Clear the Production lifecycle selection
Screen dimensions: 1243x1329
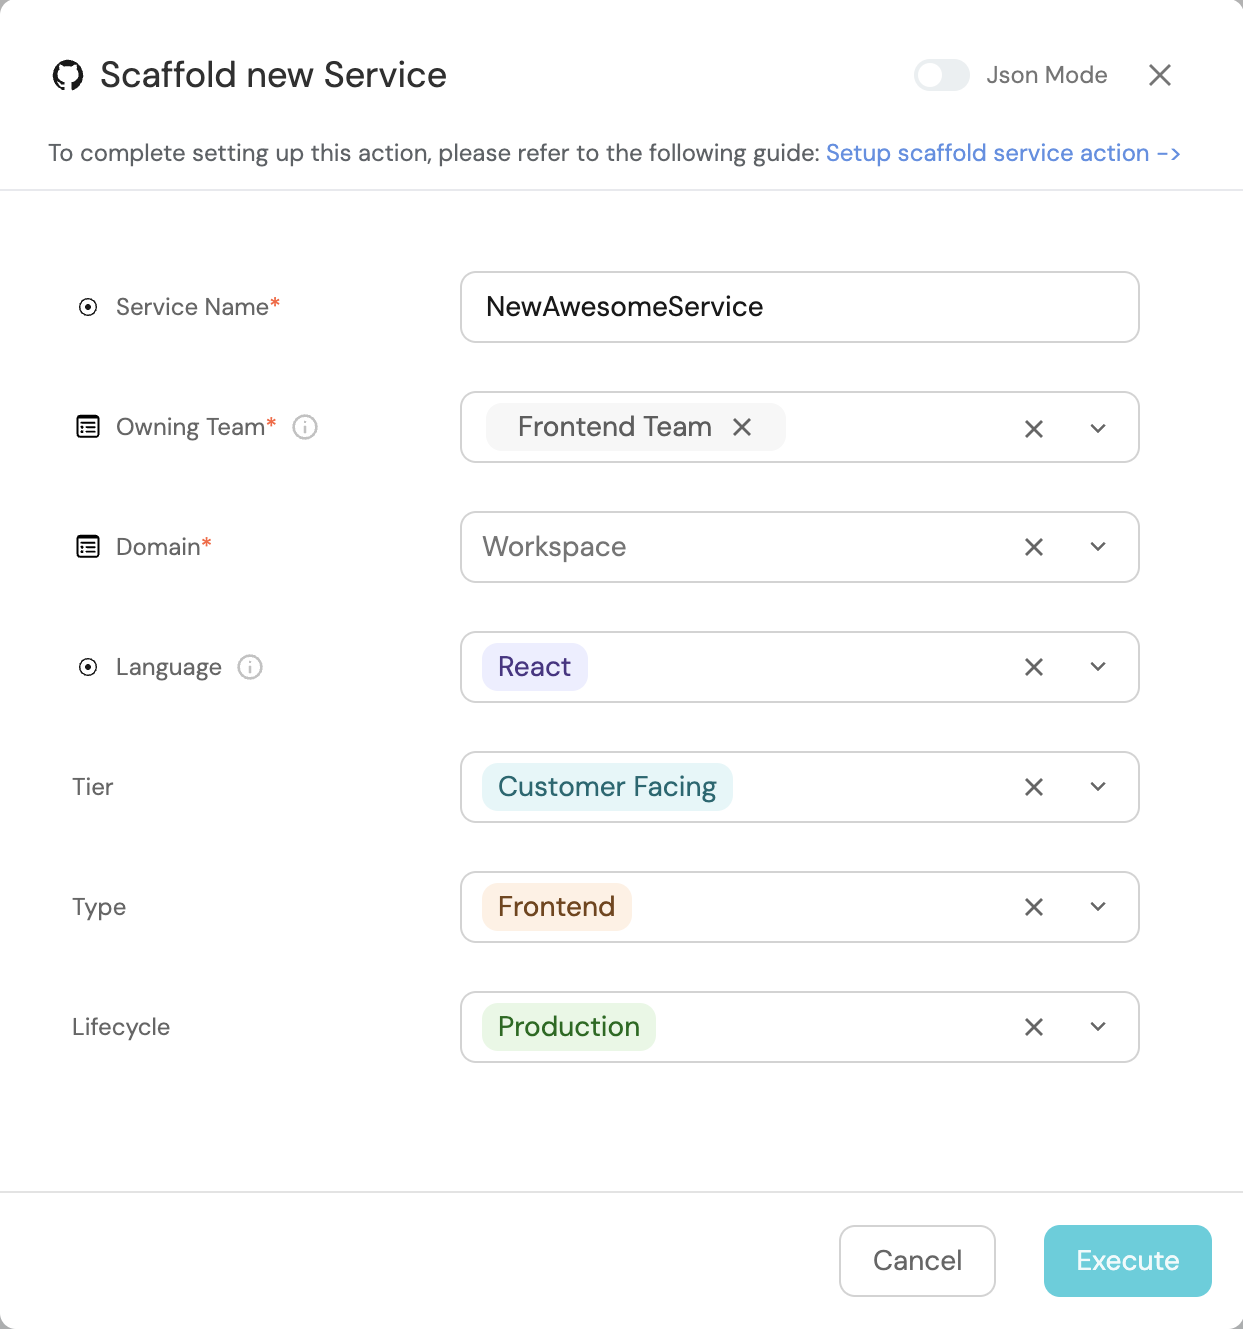pos(1034,1027)
